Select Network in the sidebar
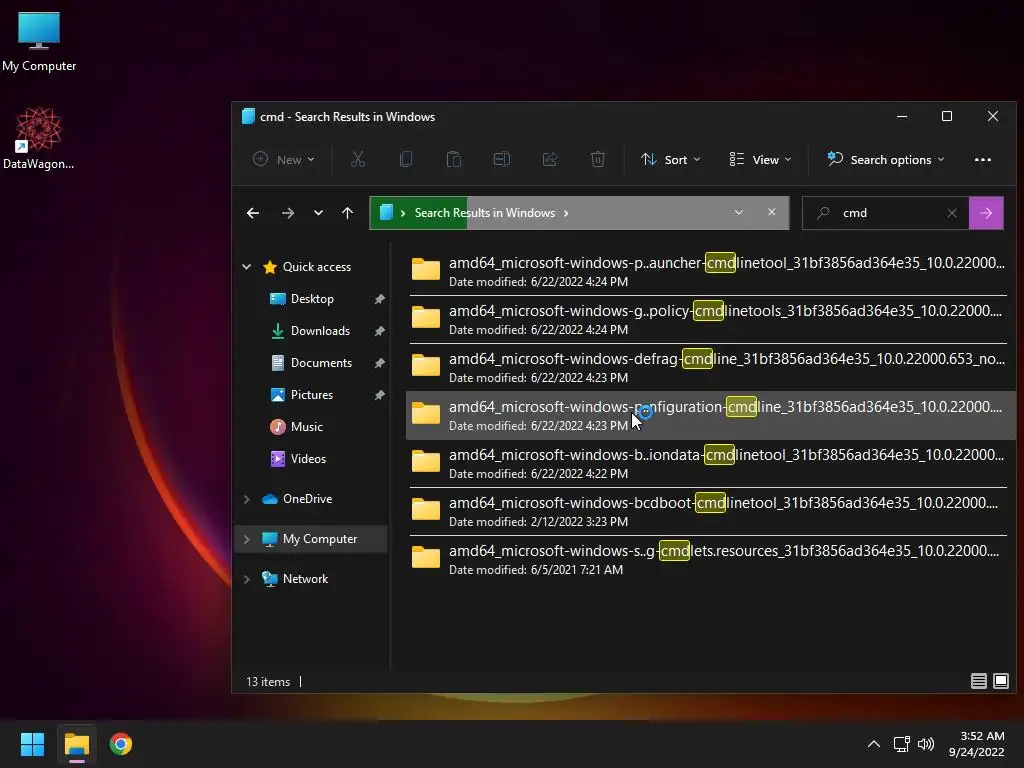The image size is (1024, 768). click(305, 579)
